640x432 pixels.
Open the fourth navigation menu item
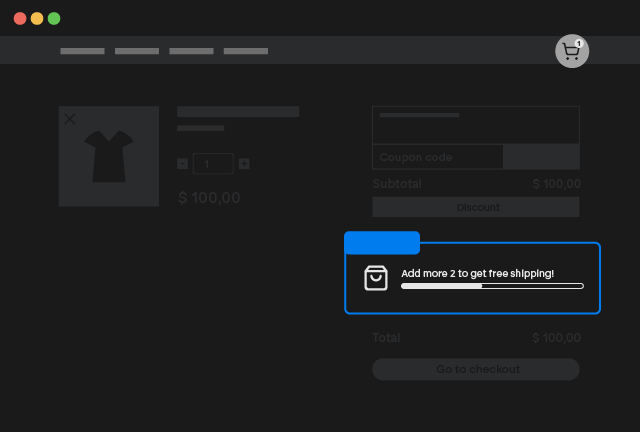click(246, 51)
